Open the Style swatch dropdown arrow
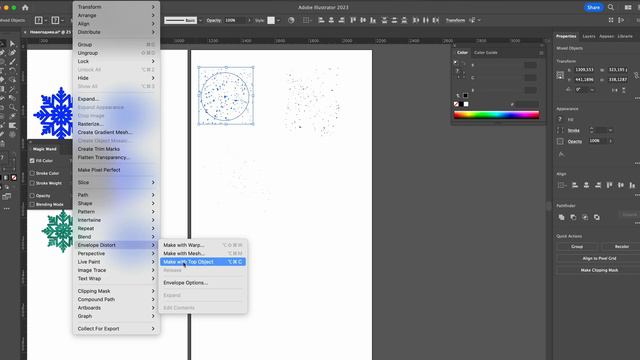 [278, 20]
